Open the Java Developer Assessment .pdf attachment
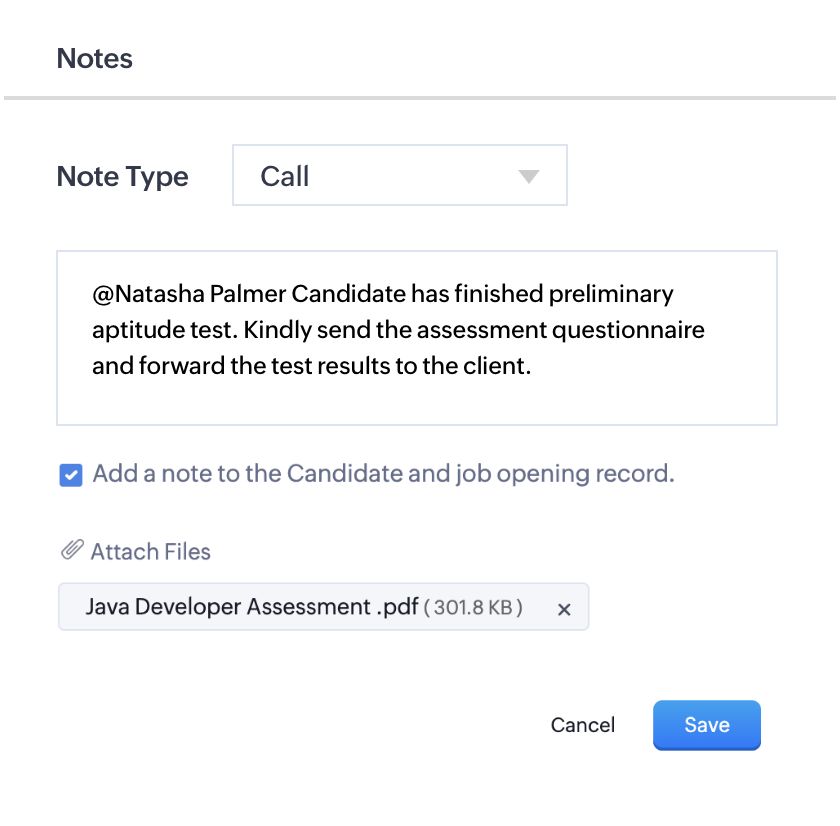This screenshot has width=840, height=826. click(x=250, y=607)
